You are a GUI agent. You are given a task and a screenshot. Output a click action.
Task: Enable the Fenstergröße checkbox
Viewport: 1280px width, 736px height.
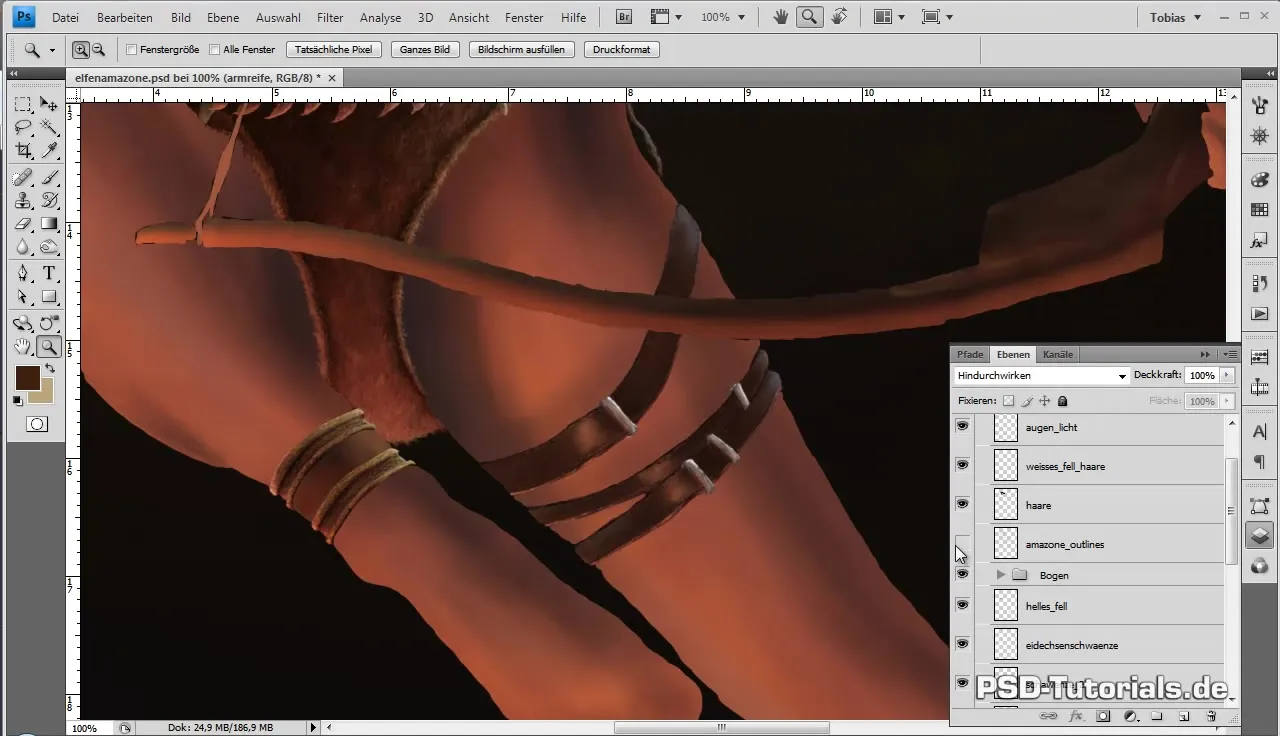132,49
